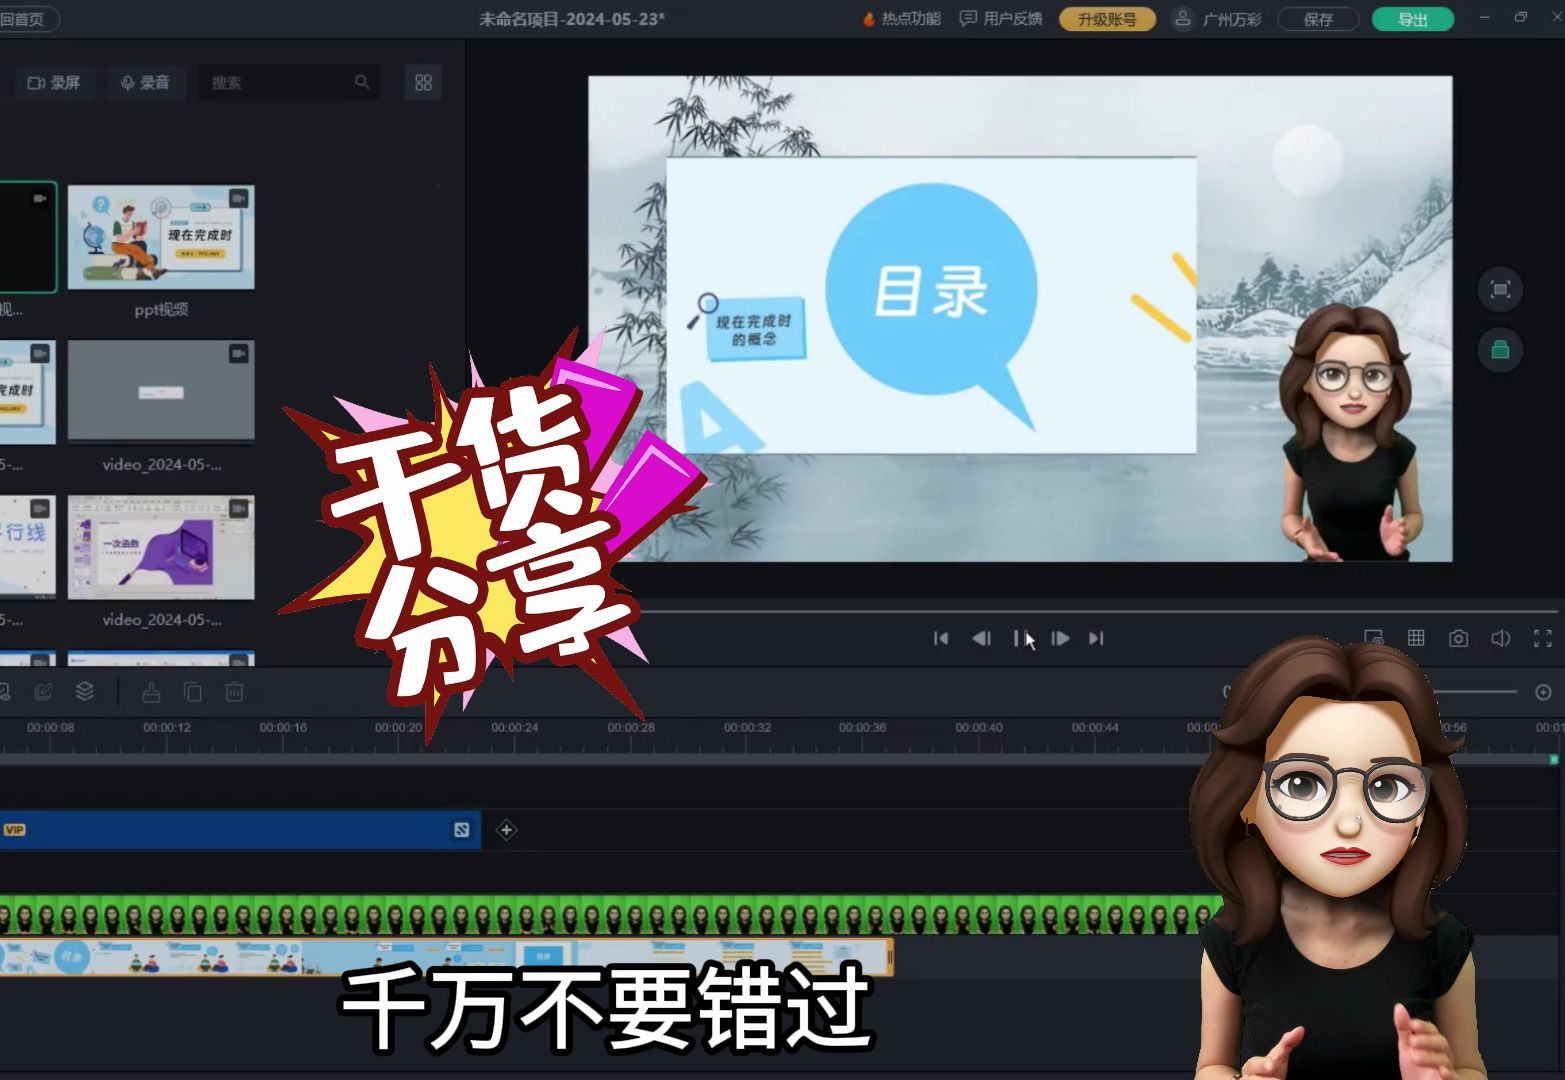The image size is (1565, 1080).
Task: Toggle the green lock icon beside the preview
Action: [x=1500, y=350]
